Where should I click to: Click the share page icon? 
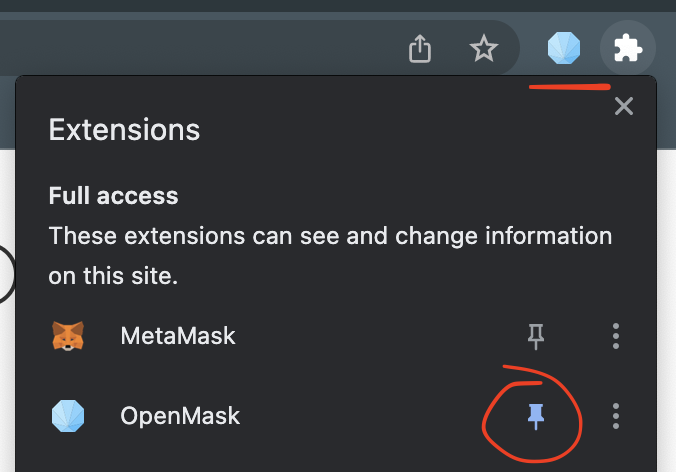(x=420, y=48)
